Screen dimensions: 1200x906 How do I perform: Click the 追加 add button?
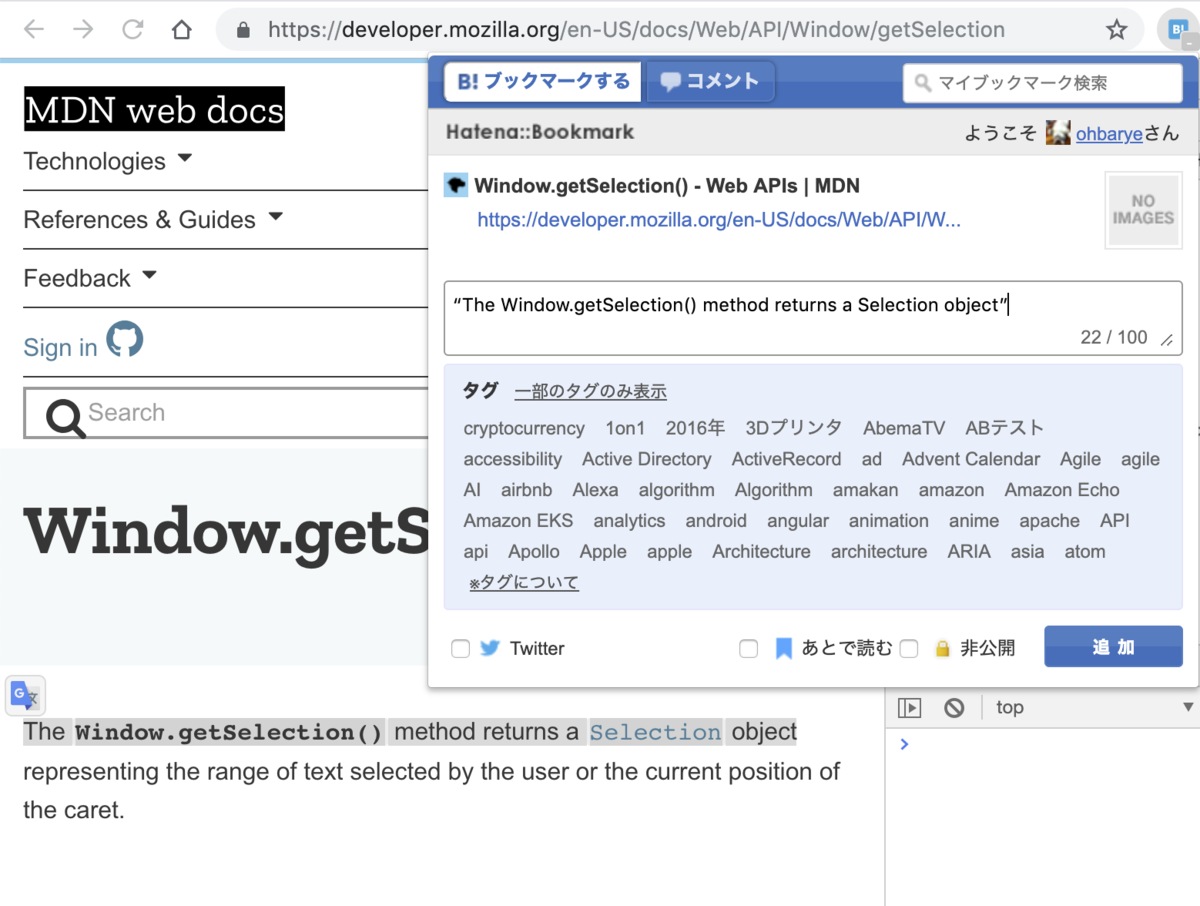1113,647
